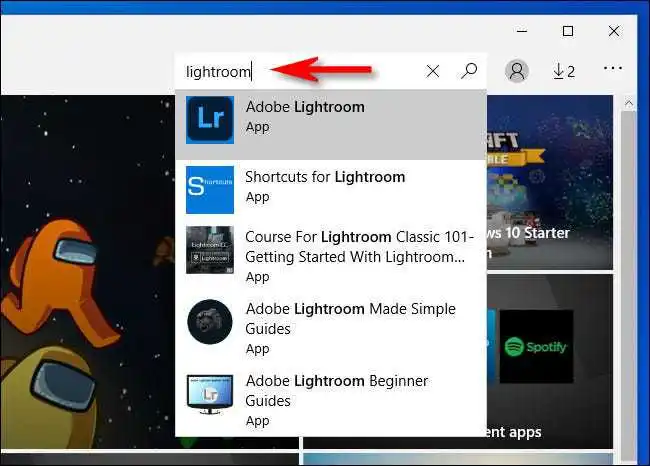Open the user account profile icon
Image resolution: width=650 pixels, height=466 pixels.
click(x=517, y=71)
